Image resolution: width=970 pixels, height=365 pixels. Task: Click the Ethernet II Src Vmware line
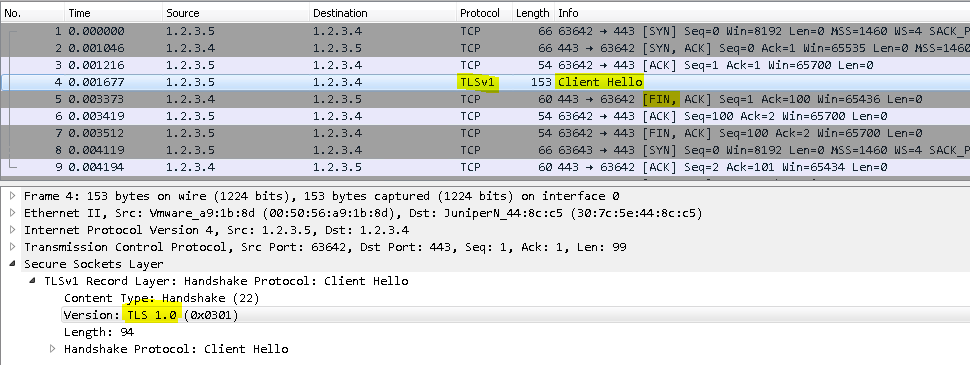pyautogui.click(x=363, y=213)
